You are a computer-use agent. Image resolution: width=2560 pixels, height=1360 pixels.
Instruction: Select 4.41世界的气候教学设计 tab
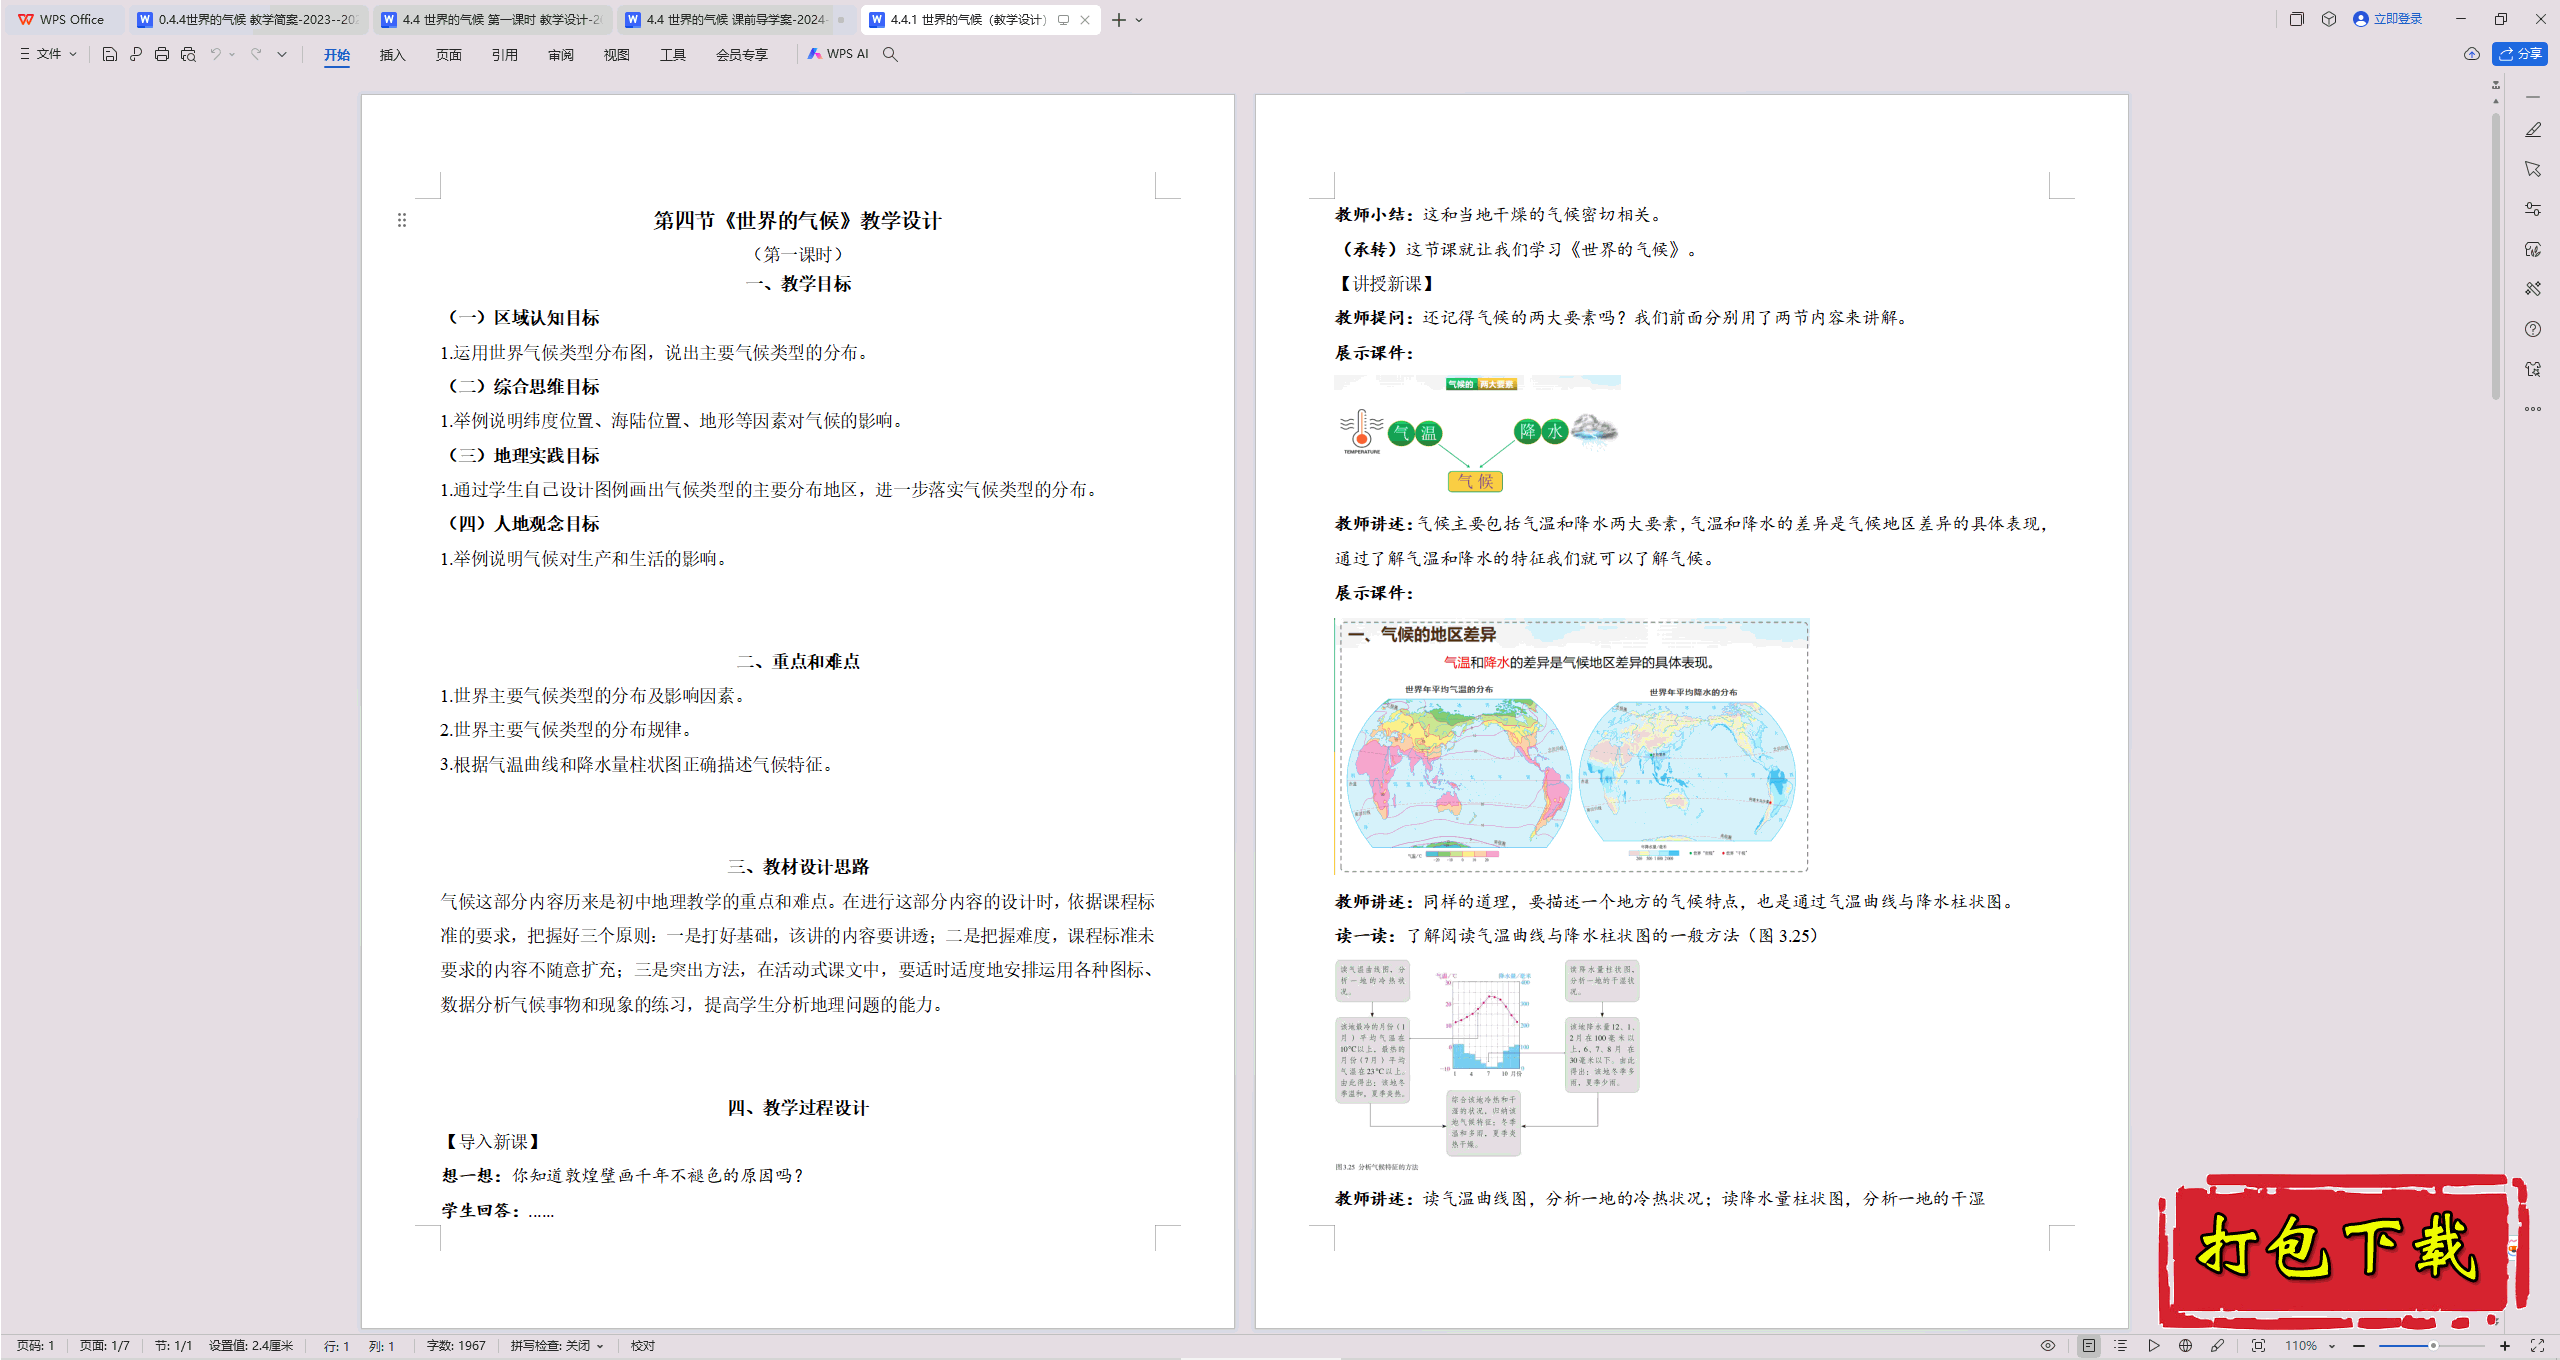pos(974,19)
